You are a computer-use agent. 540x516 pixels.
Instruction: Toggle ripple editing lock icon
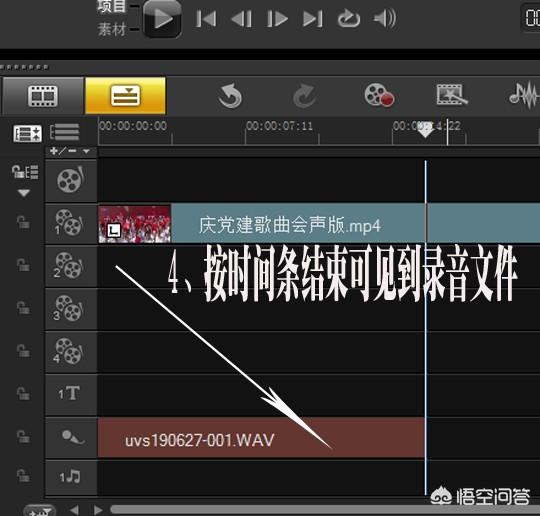[25, 172]
